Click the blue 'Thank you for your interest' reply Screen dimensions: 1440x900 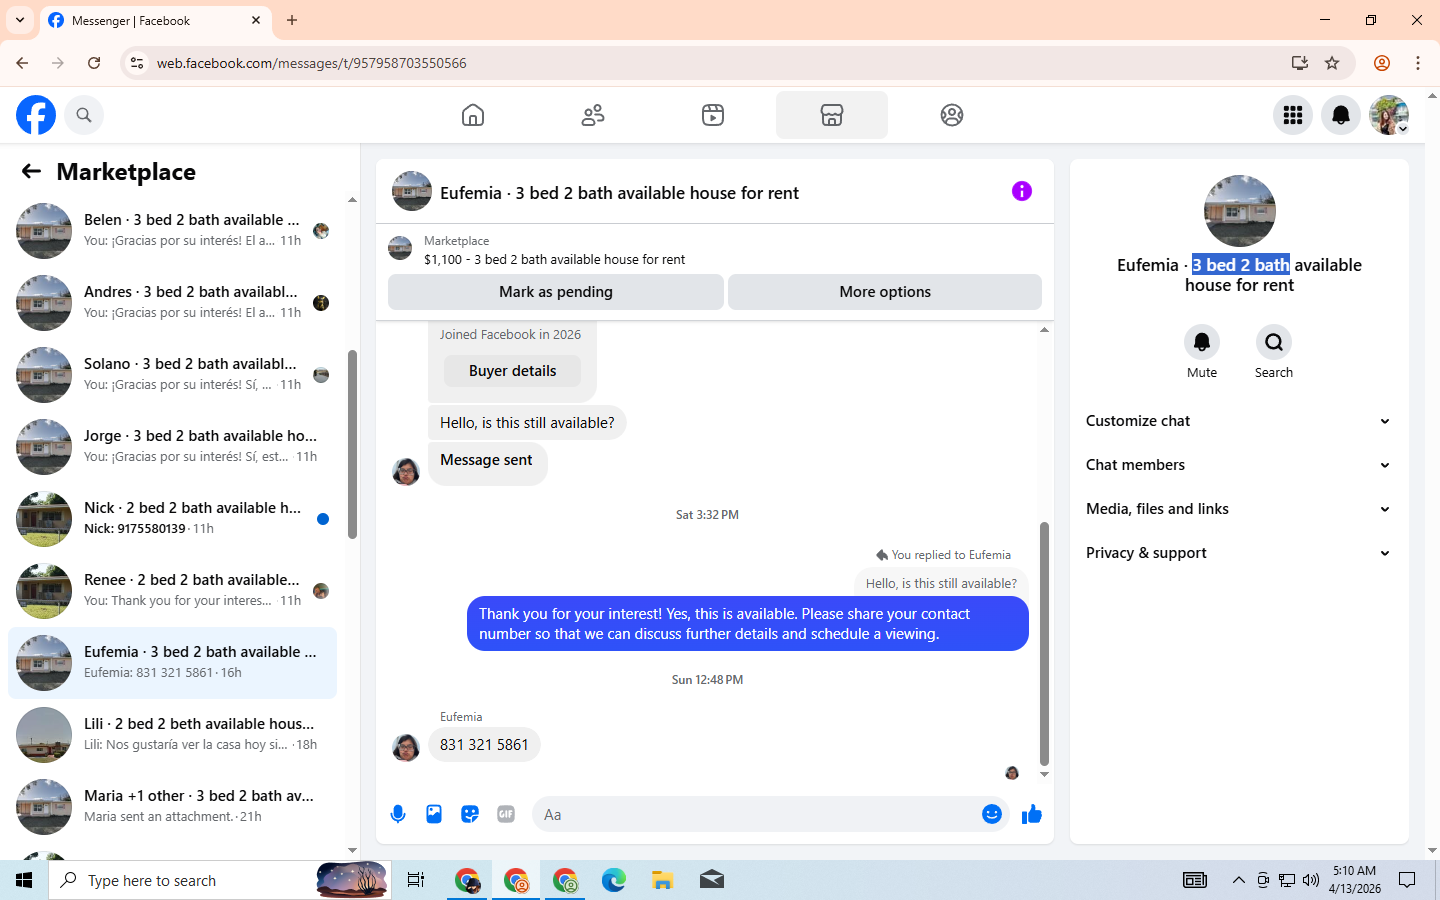(748, 624)
